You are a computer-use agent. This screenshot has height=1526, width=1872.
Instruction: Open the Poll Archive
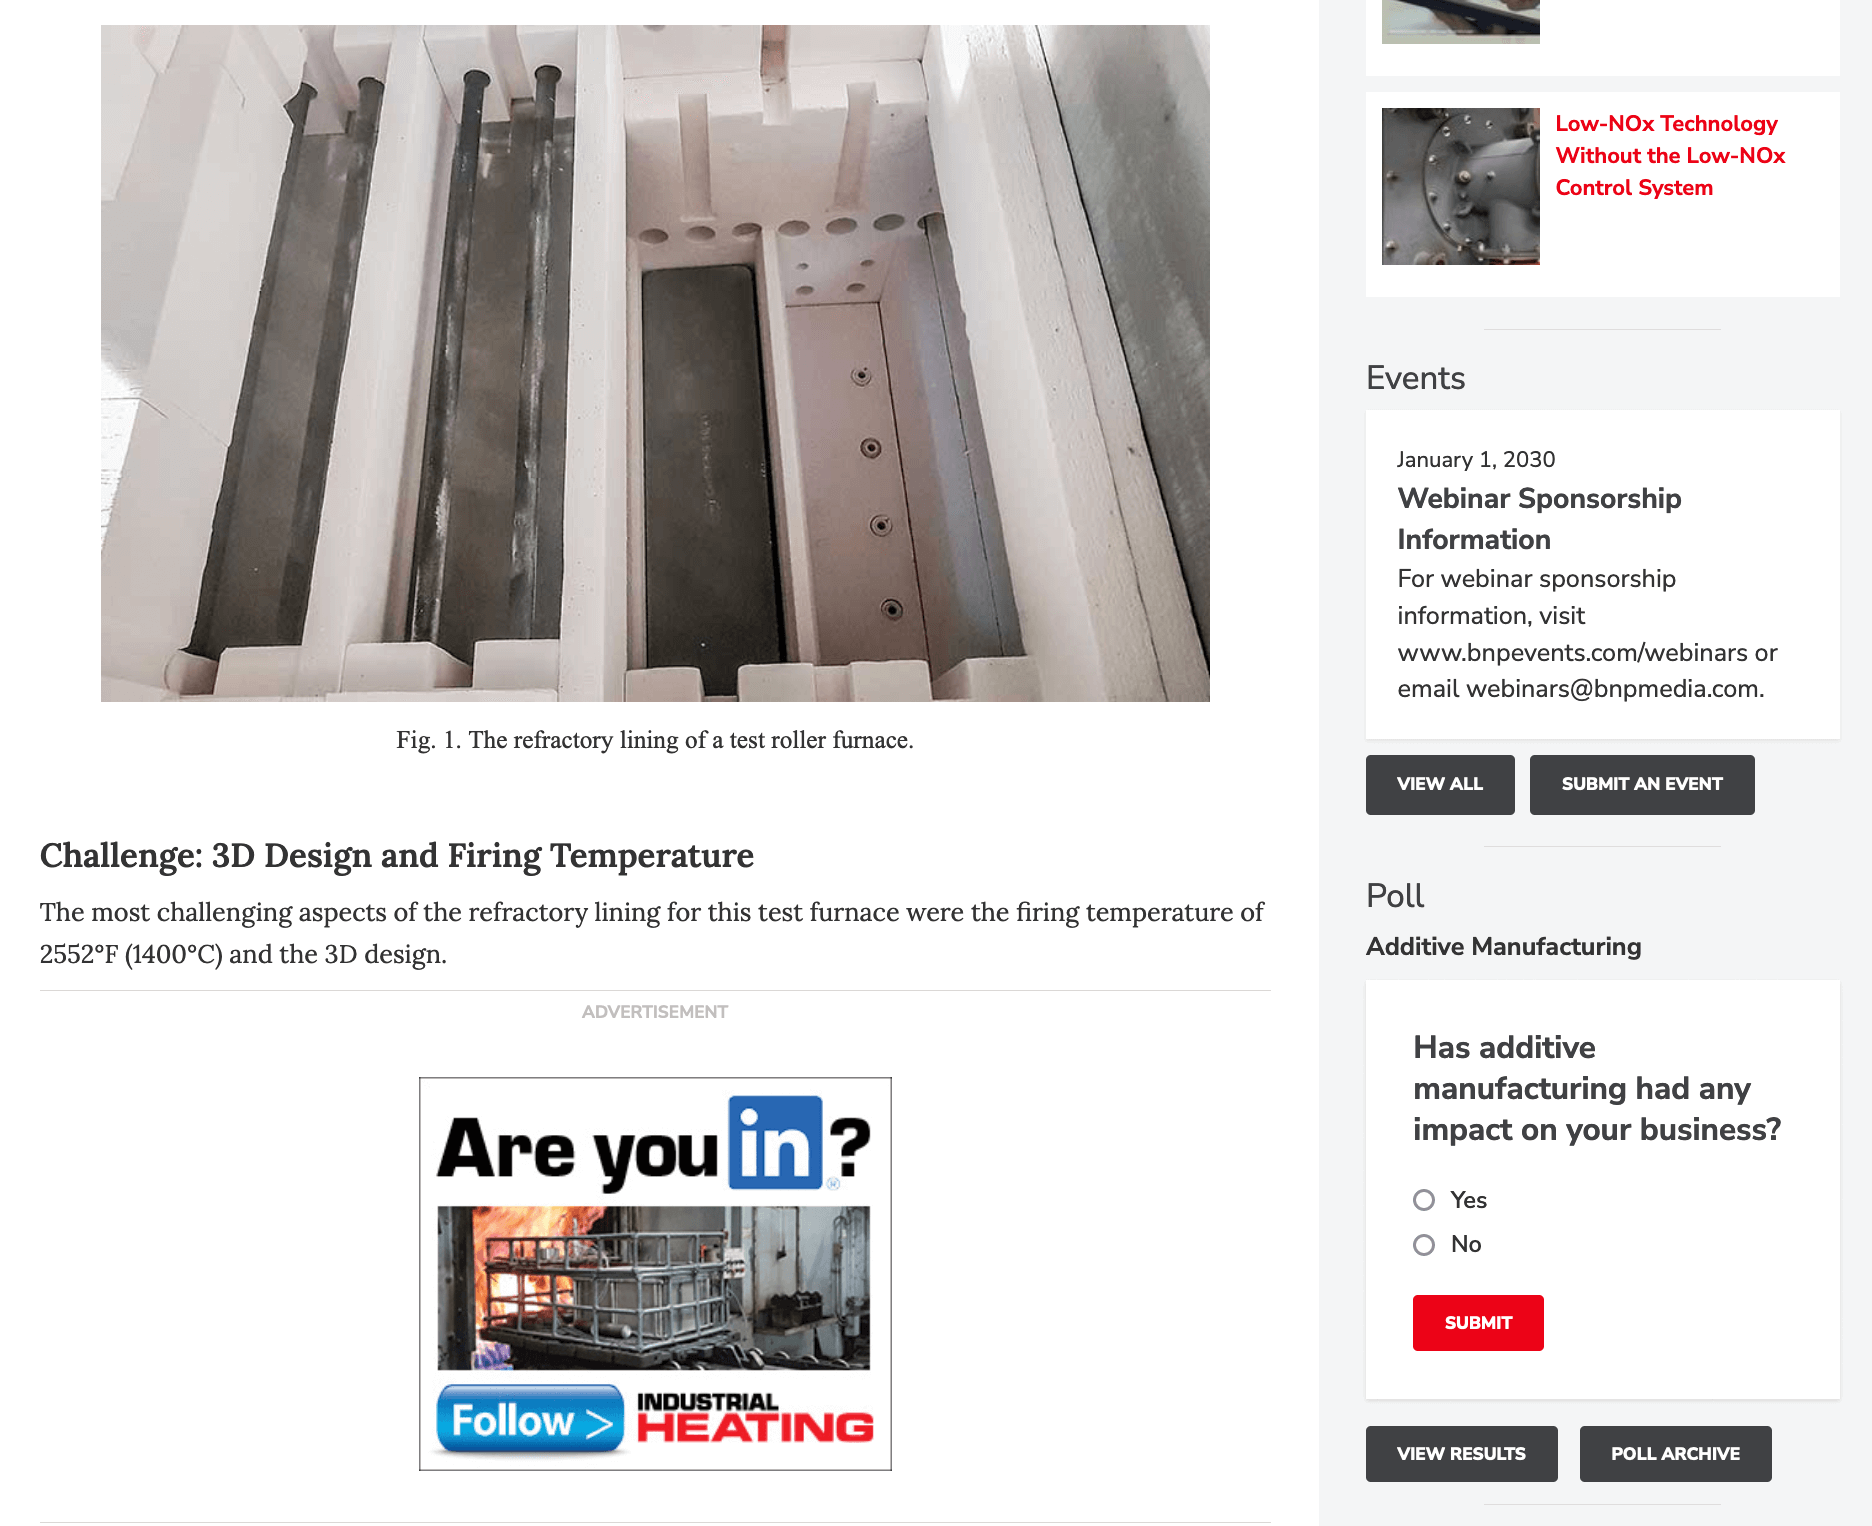[1675, 1454]
